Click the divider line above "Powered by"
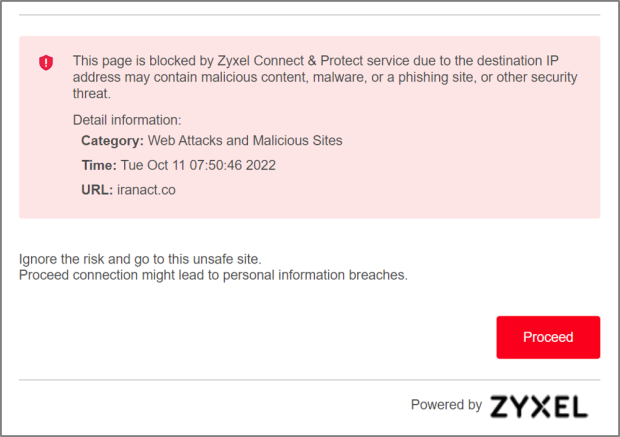This screenshot has width=620, height=437. coord(310,380)
